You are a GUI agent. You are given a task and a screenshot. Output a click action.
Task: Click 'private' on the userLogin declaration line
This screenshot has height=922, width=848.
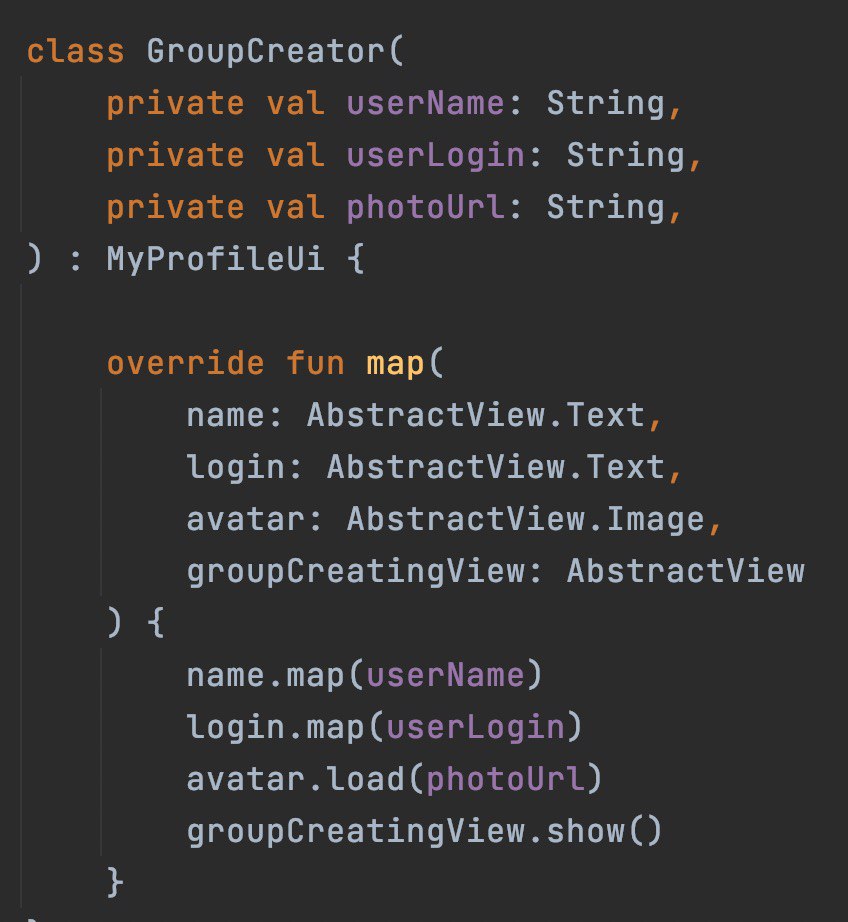click(x=175, y=156)
